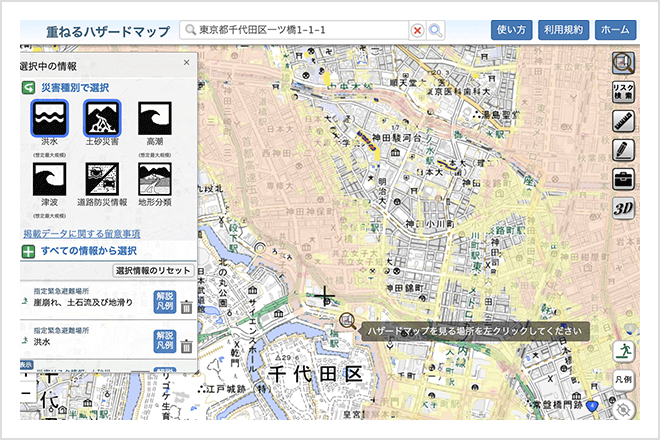This screenshot has width=660, height=440.
Task: Select the 道路防災情報 road disaster icon
Action: coord(102,179)
